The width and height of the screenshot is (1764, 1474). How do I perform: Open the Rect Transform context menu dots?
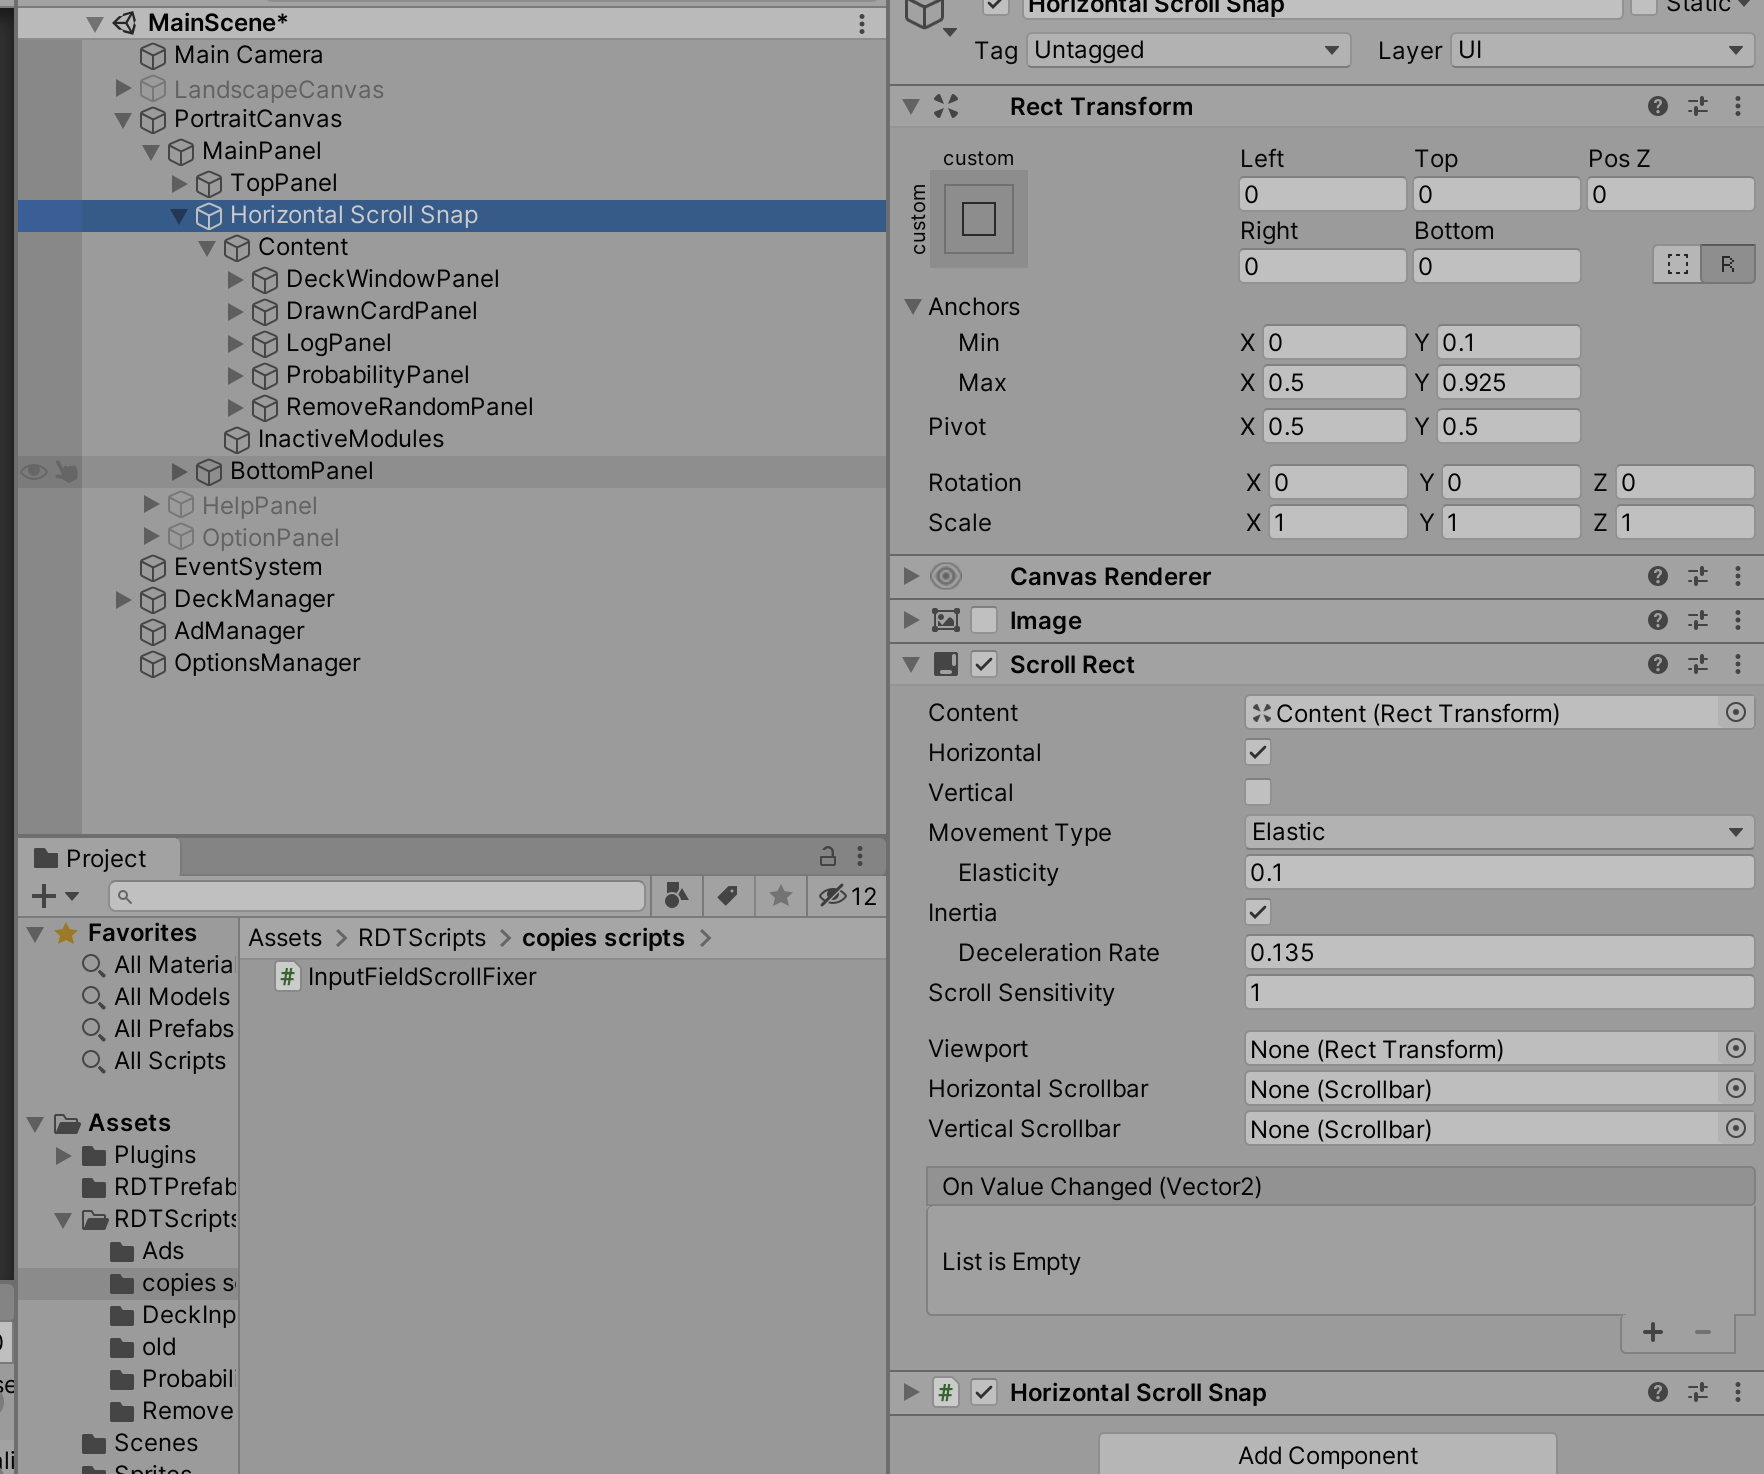click(x=1737, y=106)
